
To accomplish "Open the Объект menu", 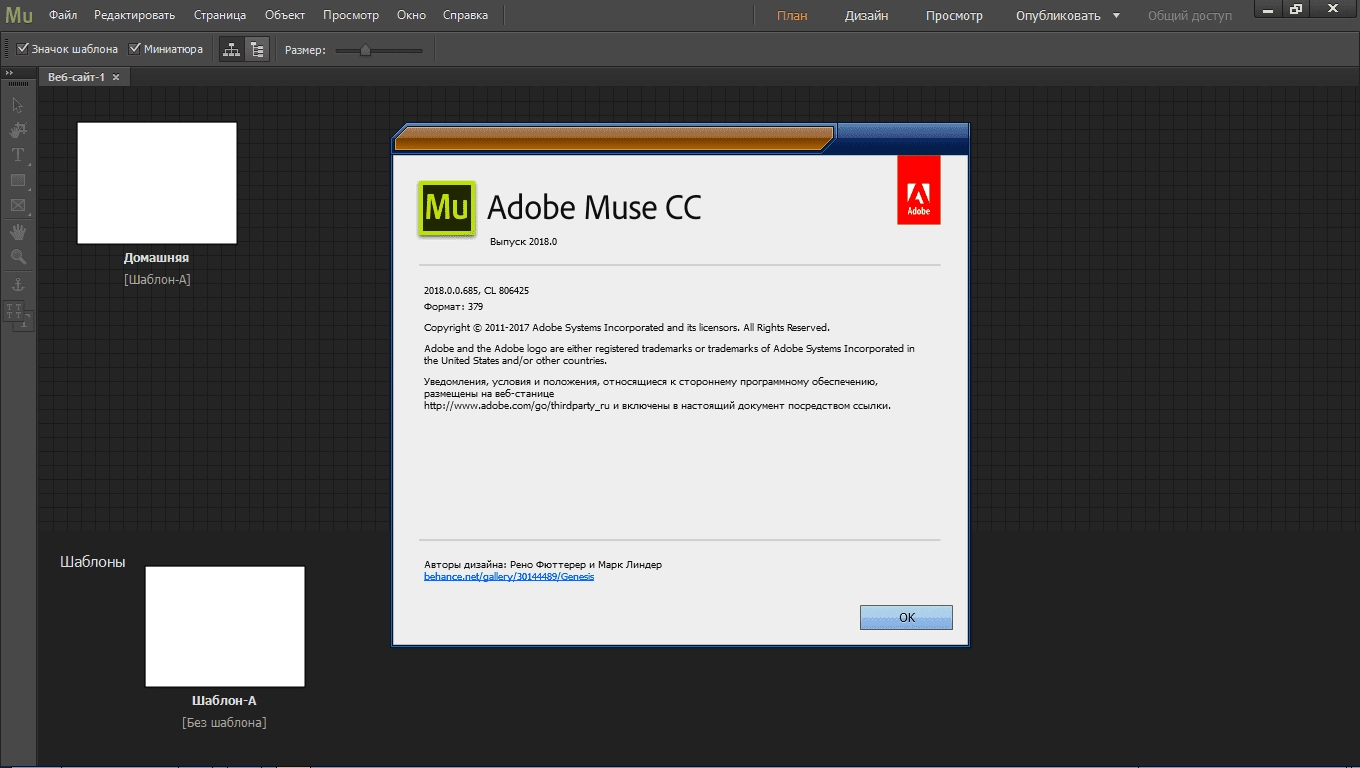I will [x=285, y=15].
